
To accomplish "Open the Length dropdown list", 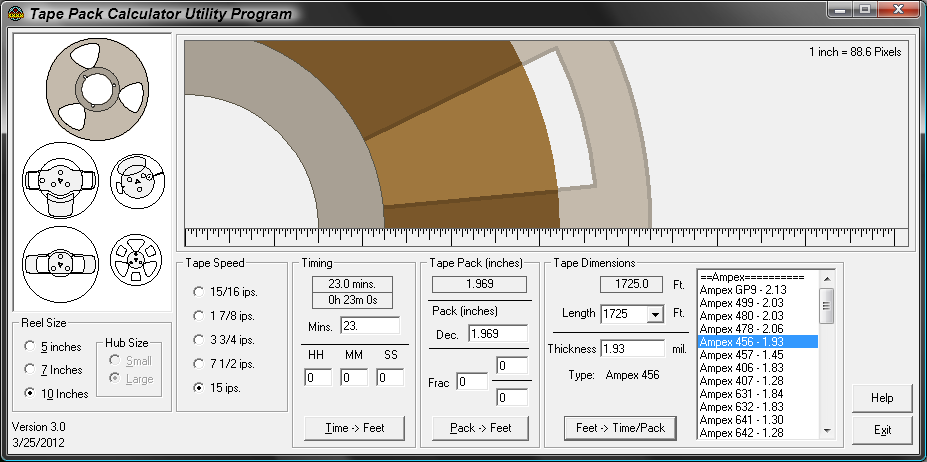I will click(655, 314).
